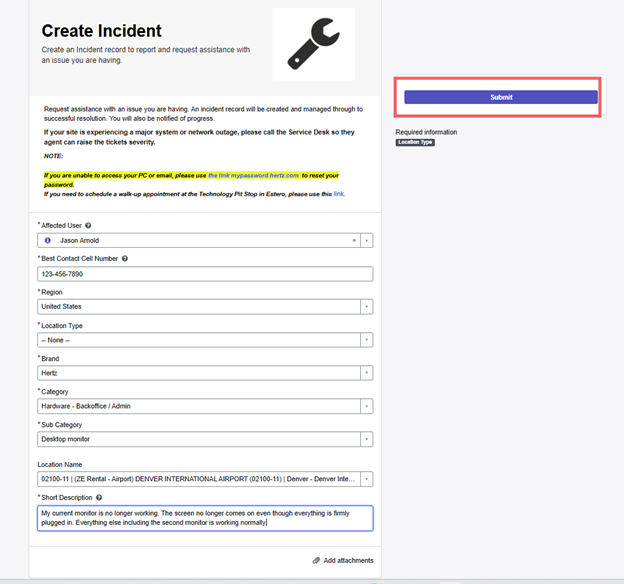Viewport: 624px width, 584px height.
Task: Follow the walk-up appointment link
Action: coord(339,194)
